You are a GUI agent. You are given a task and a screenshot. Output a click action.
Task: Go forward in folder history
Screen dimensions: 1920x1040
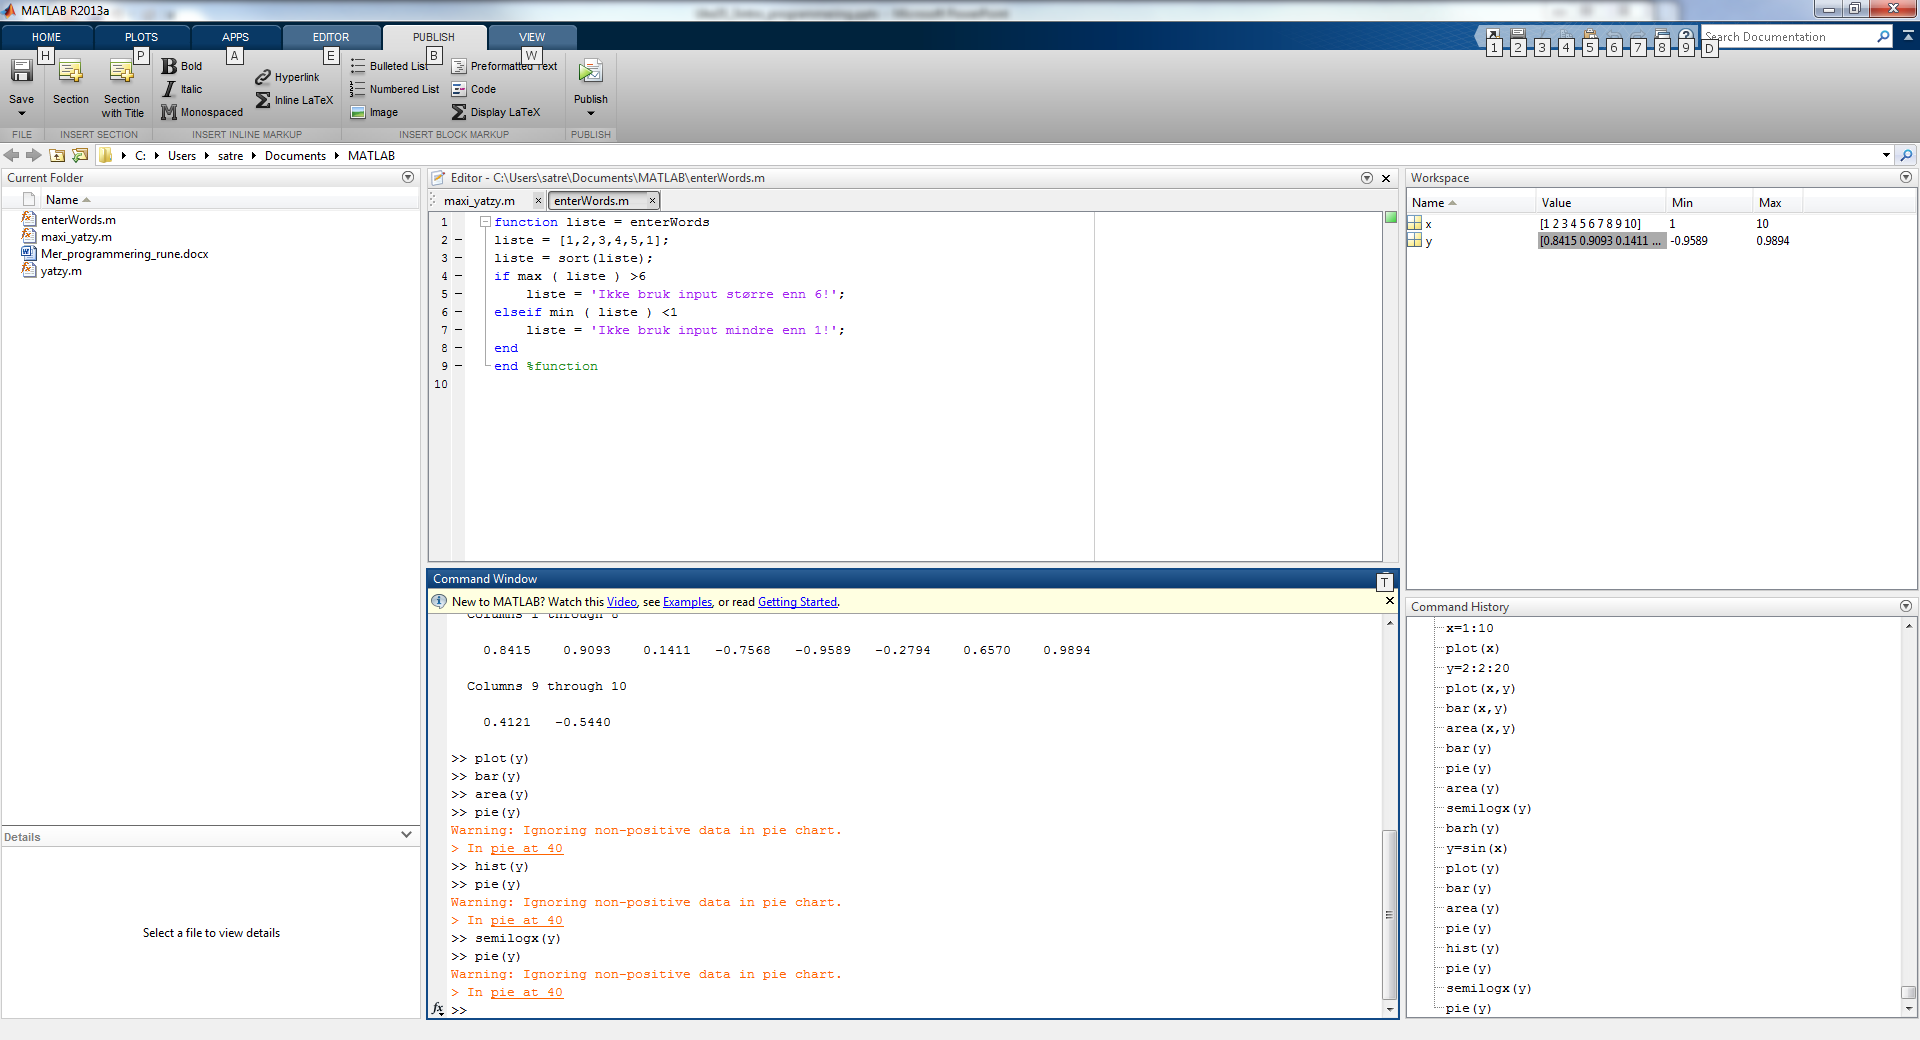[34, 155]
